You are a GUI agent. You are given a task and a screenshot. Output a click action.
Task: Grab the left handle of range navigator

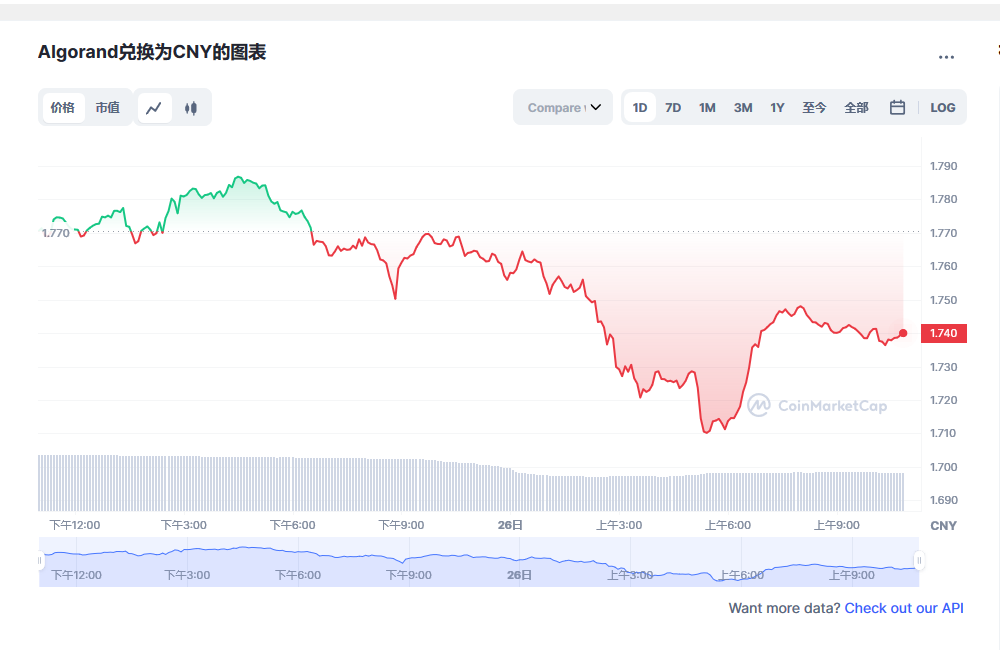[x=40, y=561]
